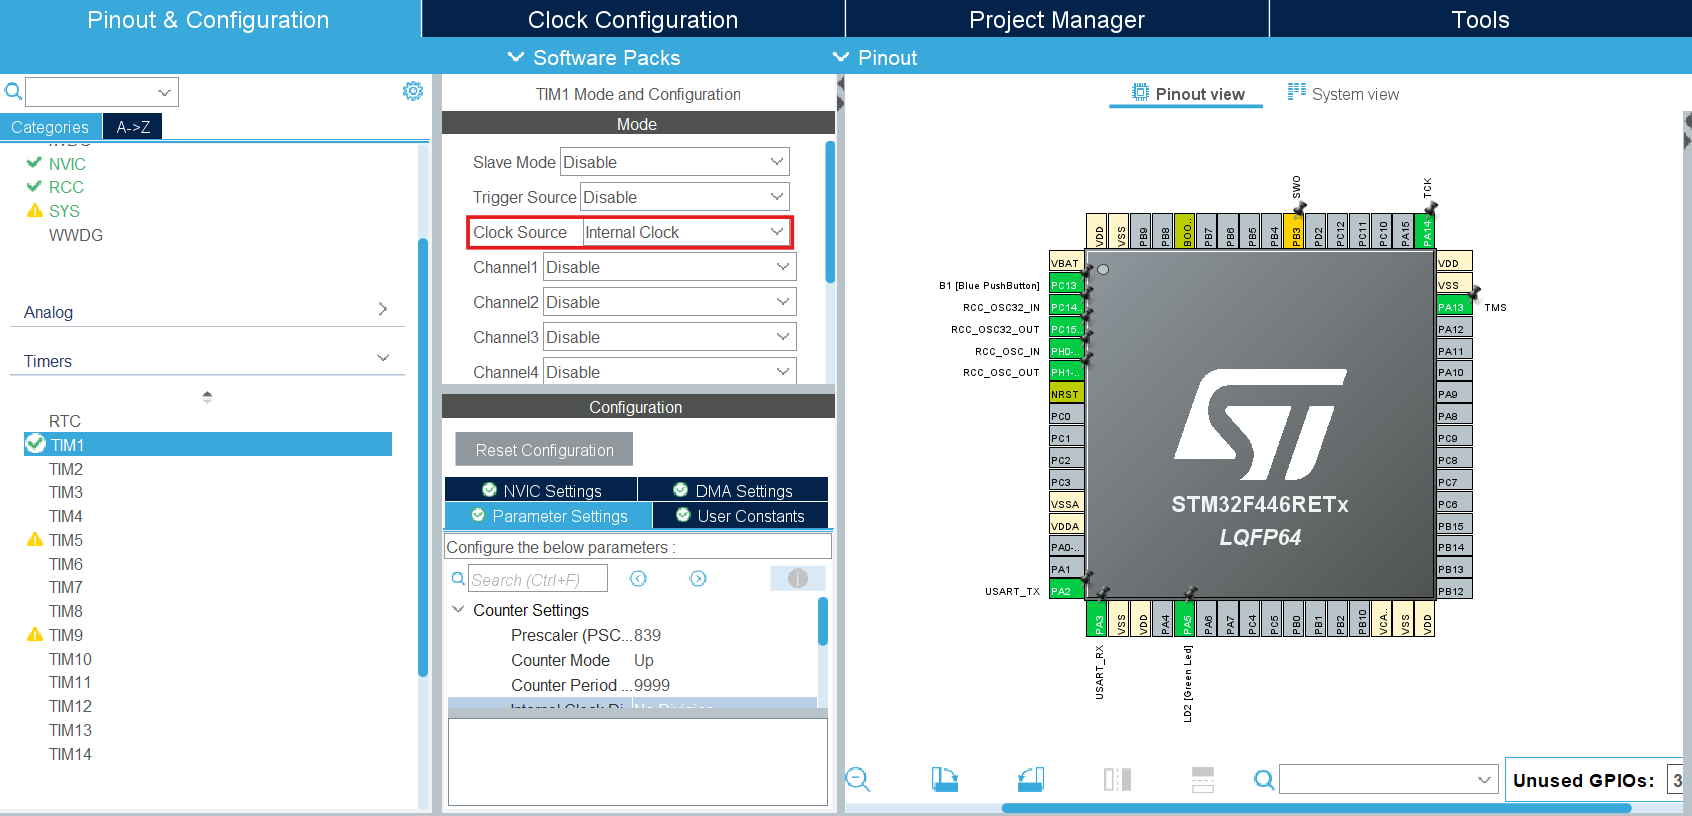The height and width of the screenshot is (816, 1692).
Task: Select the PC13 green pin on chip
Action: pyautogui.click(x=1066, y=285)
